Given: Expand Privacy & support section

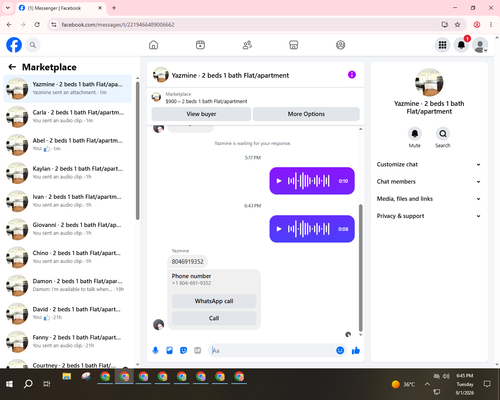Looking at the screenshot, I should point(429,216).
